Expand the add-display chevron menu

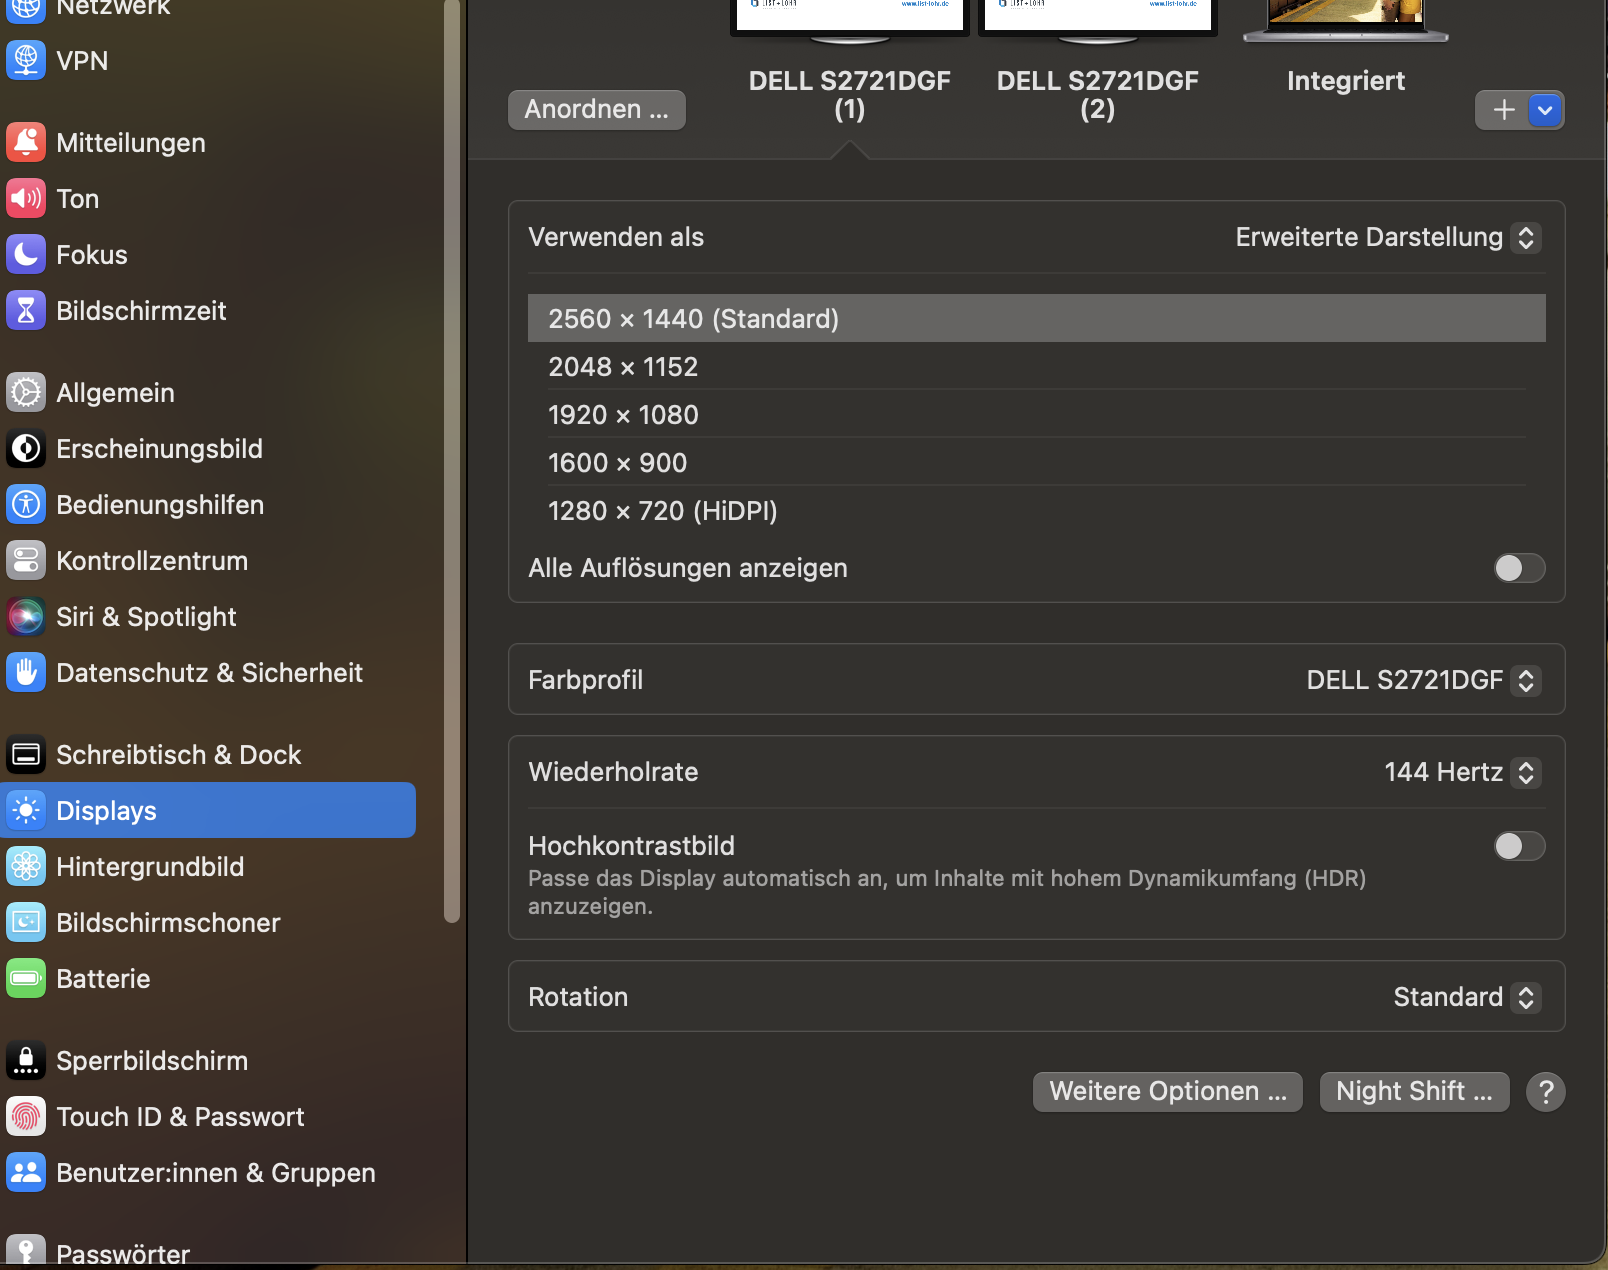[x=1546, y=110]
